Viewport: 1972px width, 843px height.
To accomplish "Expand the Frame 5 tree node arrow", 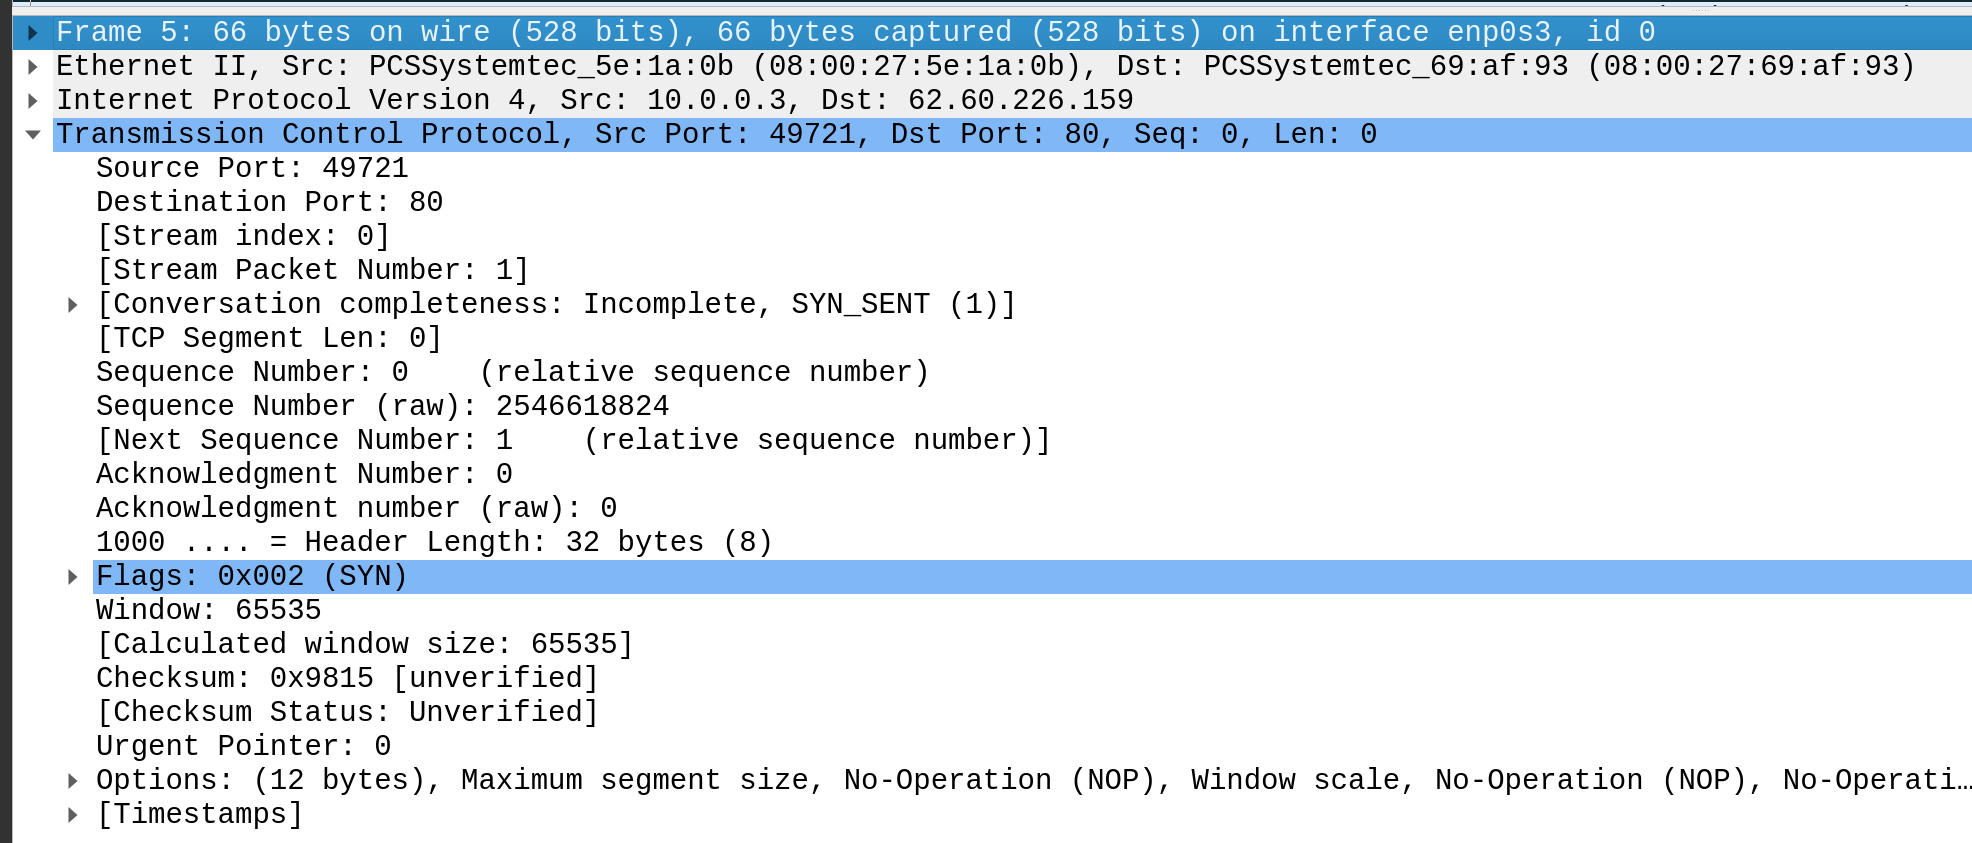I will pos(33,33).
